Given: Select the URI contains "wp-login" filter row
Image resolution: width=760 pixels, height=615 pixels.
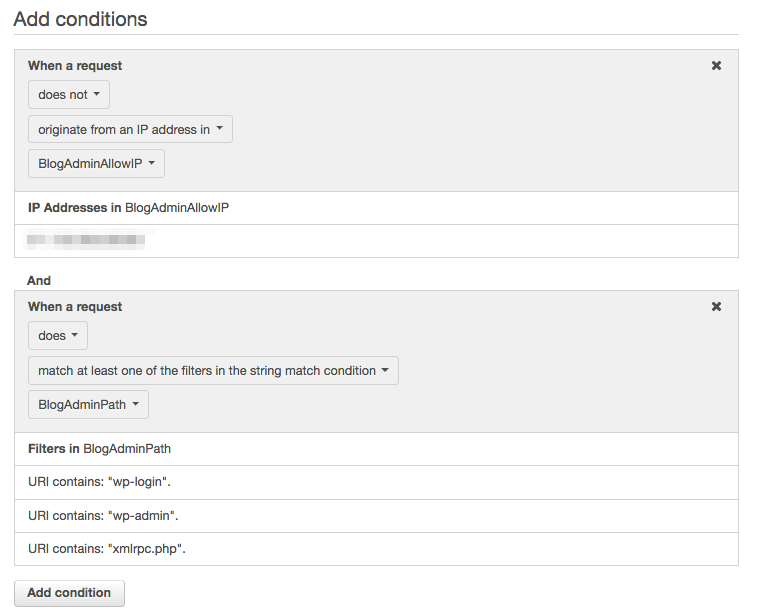Looking at the screenshot, I should pos(376,482).
